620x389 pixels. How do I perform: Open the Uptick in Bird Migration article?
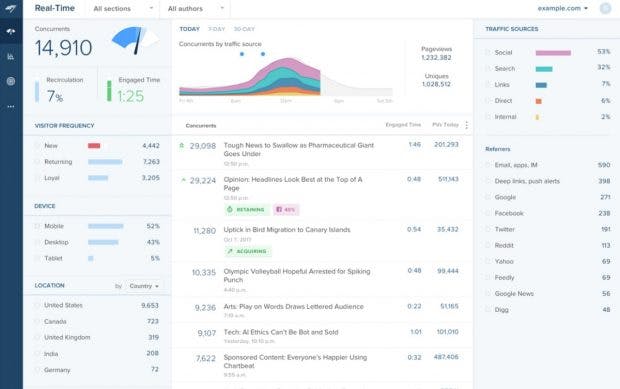pyautogui.click(x=287, y=230)
